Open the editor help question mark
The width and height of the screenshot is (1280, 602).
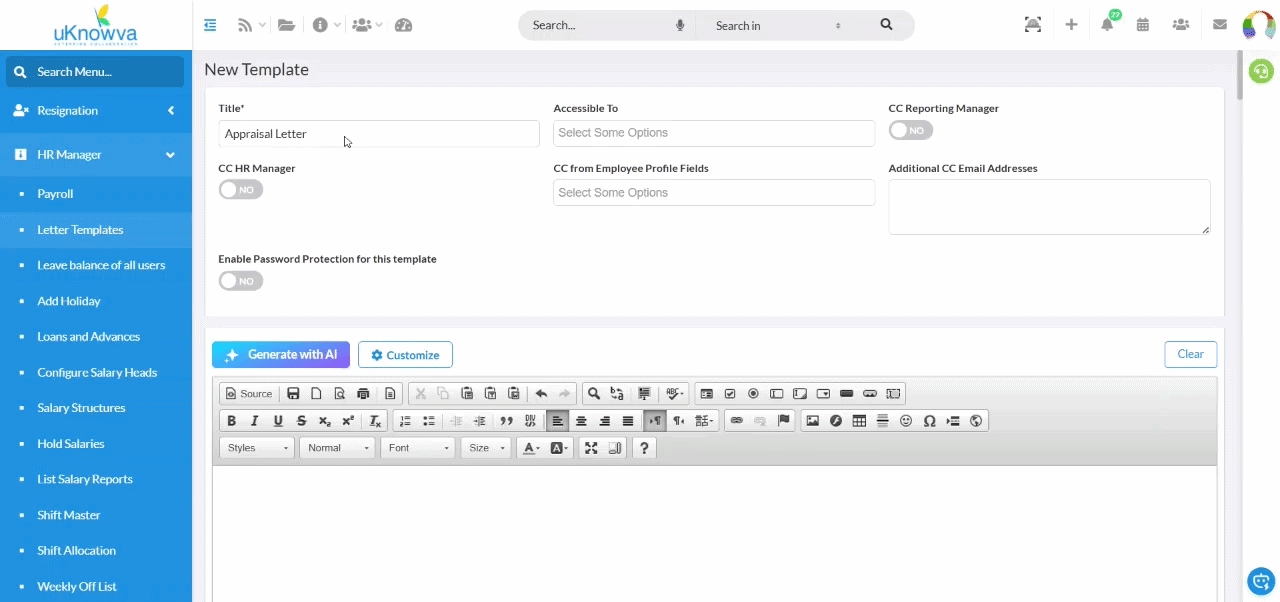pyautogui.click(x=644, y=448)
